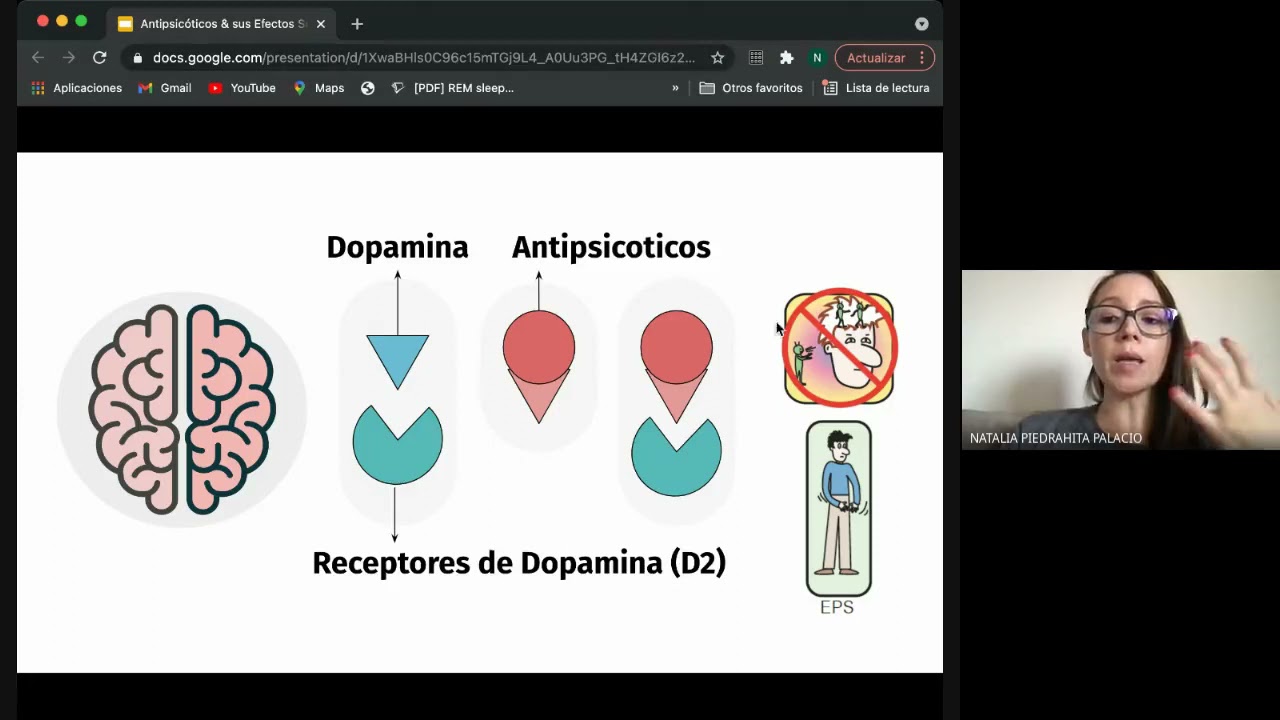
Task: Click the brain illustration on slide
Action: click(x=181, y=409)
